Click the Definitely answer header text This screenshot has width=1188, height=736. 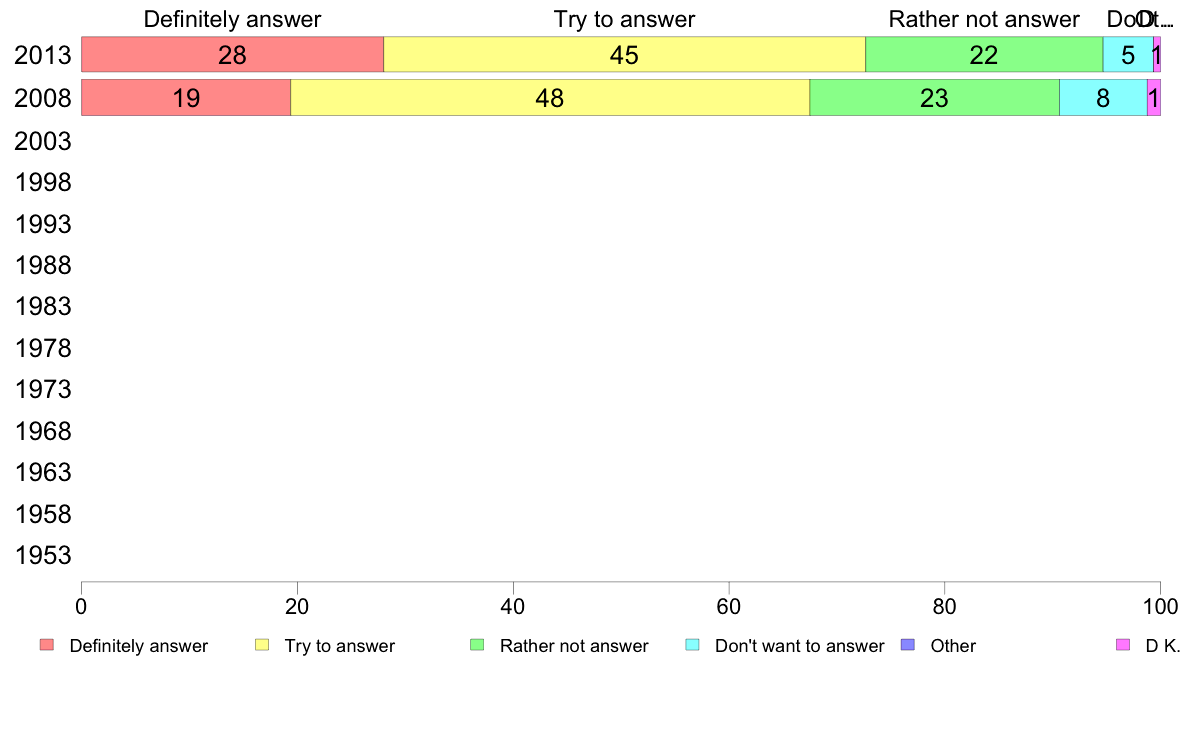[x=233, y=19]
